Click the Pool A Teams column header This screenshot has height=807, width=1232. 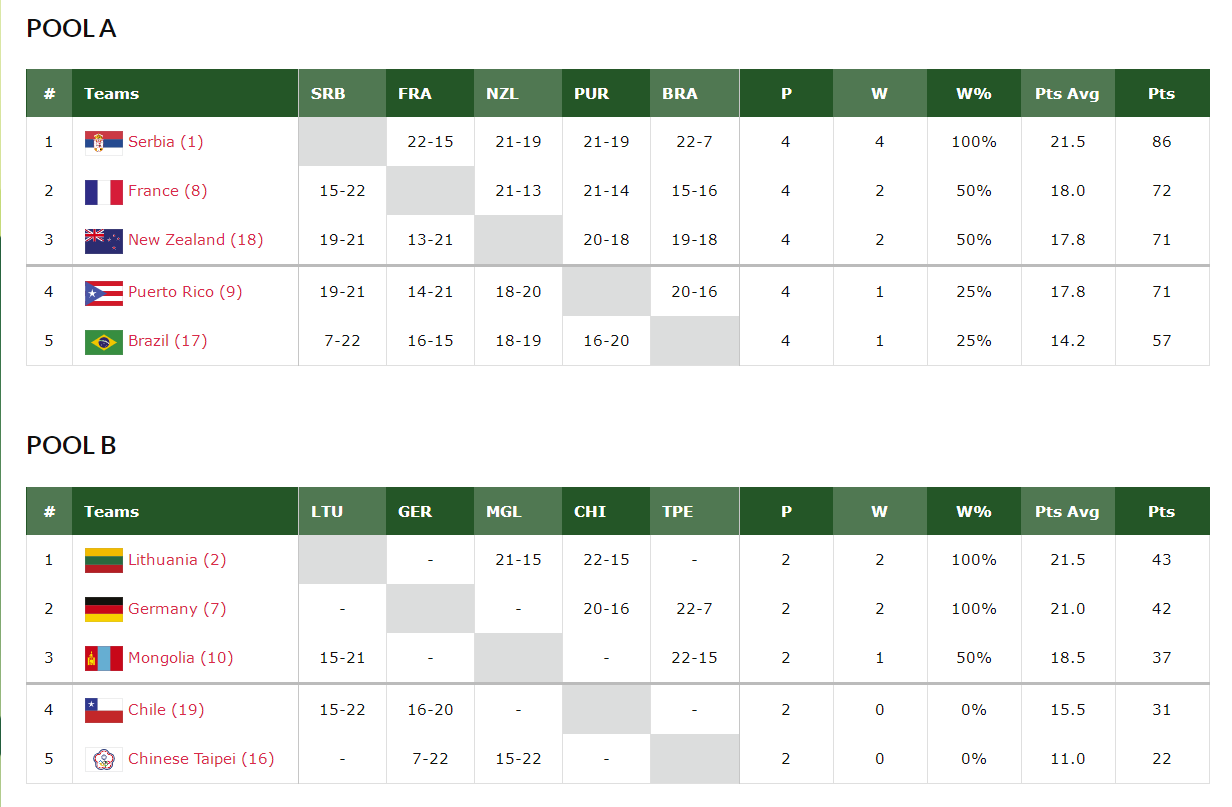[x=111, y=94]
